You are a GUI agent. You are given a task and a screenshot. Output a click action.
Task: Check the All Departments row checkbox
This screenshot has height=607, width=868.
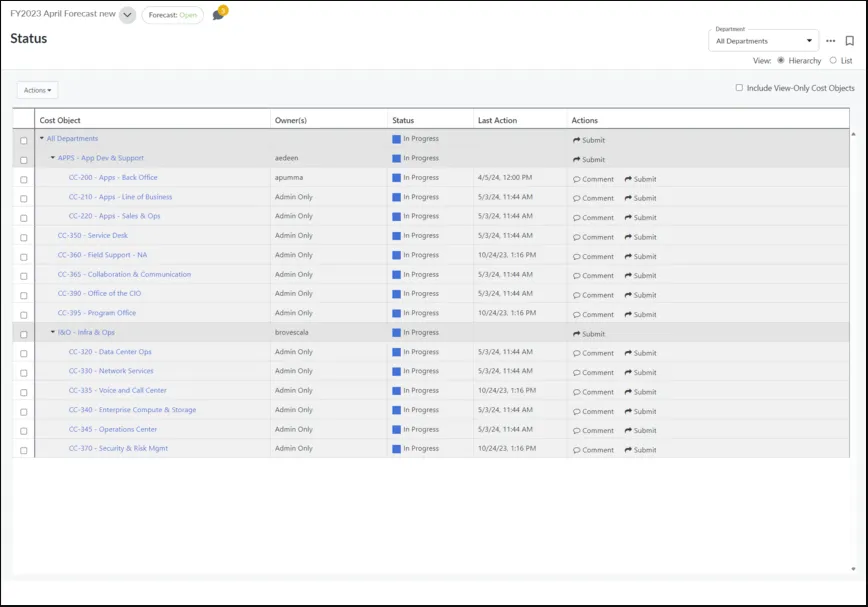tap(24, 141)
